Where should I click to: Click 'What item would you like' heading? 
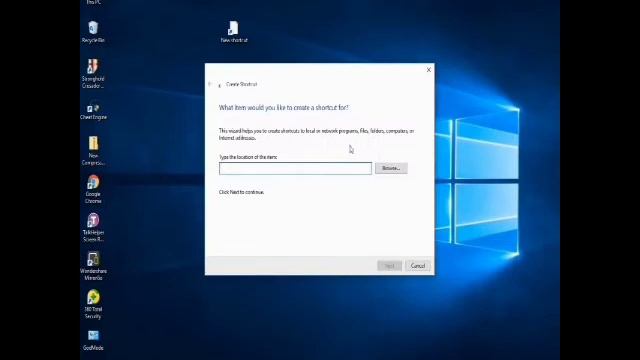[284, 108]
